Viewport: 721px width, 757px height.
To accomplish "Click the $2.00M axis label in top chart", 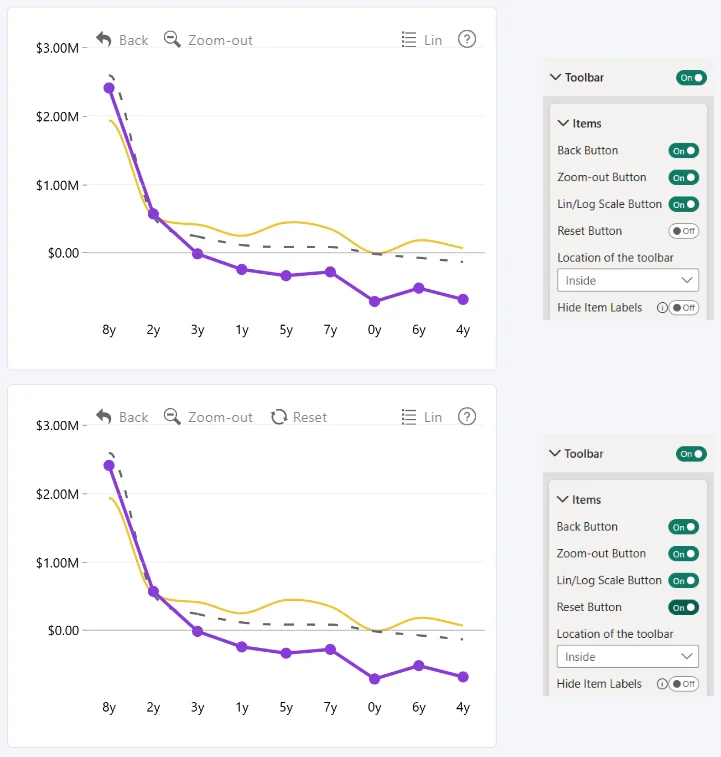I will (x=57, y=117).
